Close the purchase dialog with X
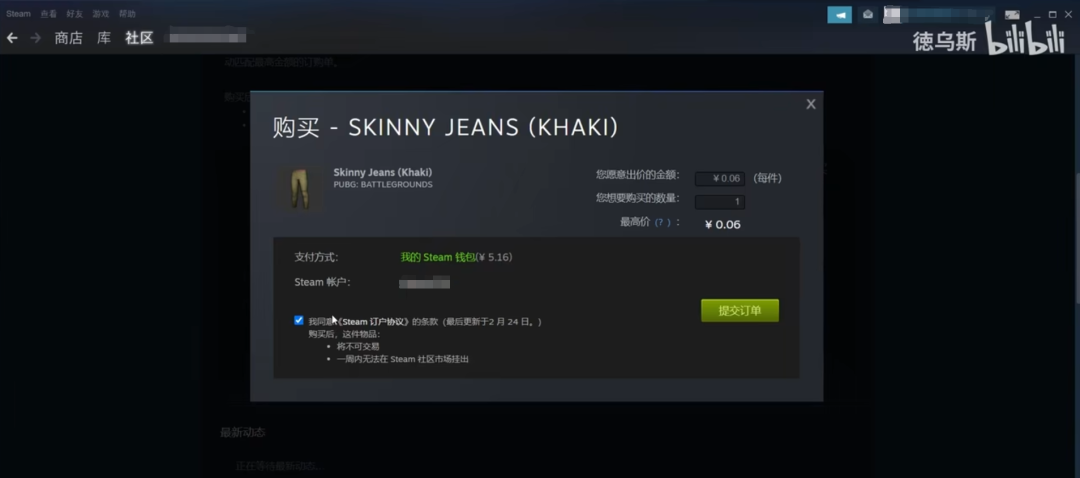 (811, 104)
